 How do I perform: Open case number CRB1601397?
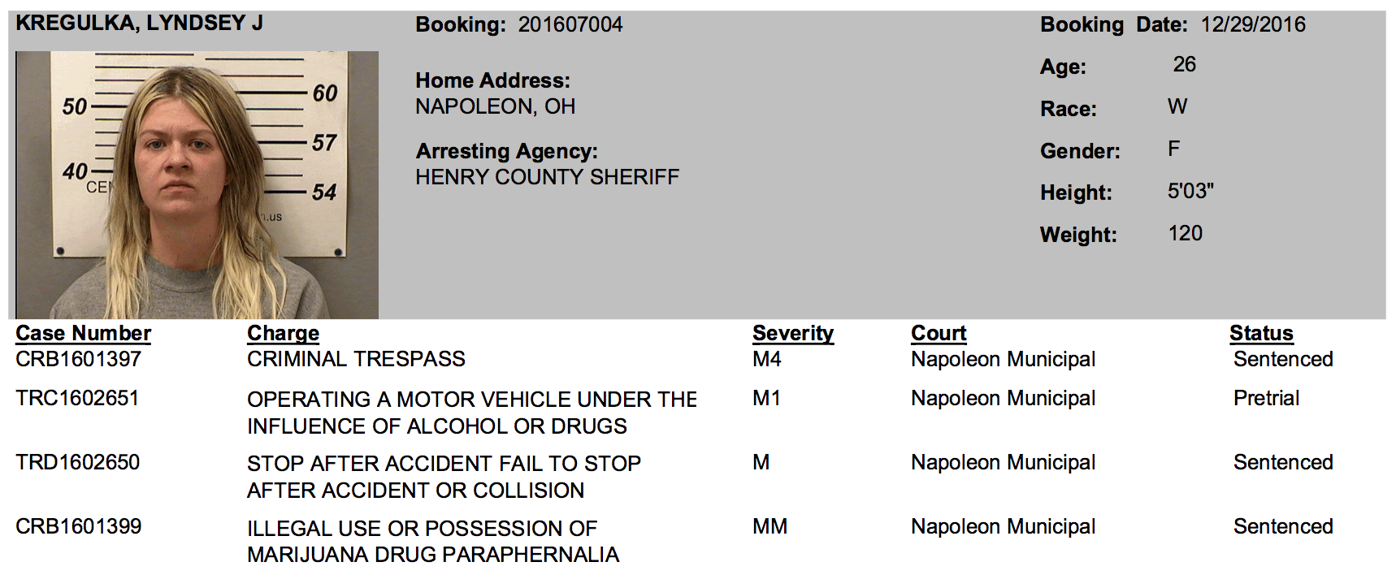[78, 359]
